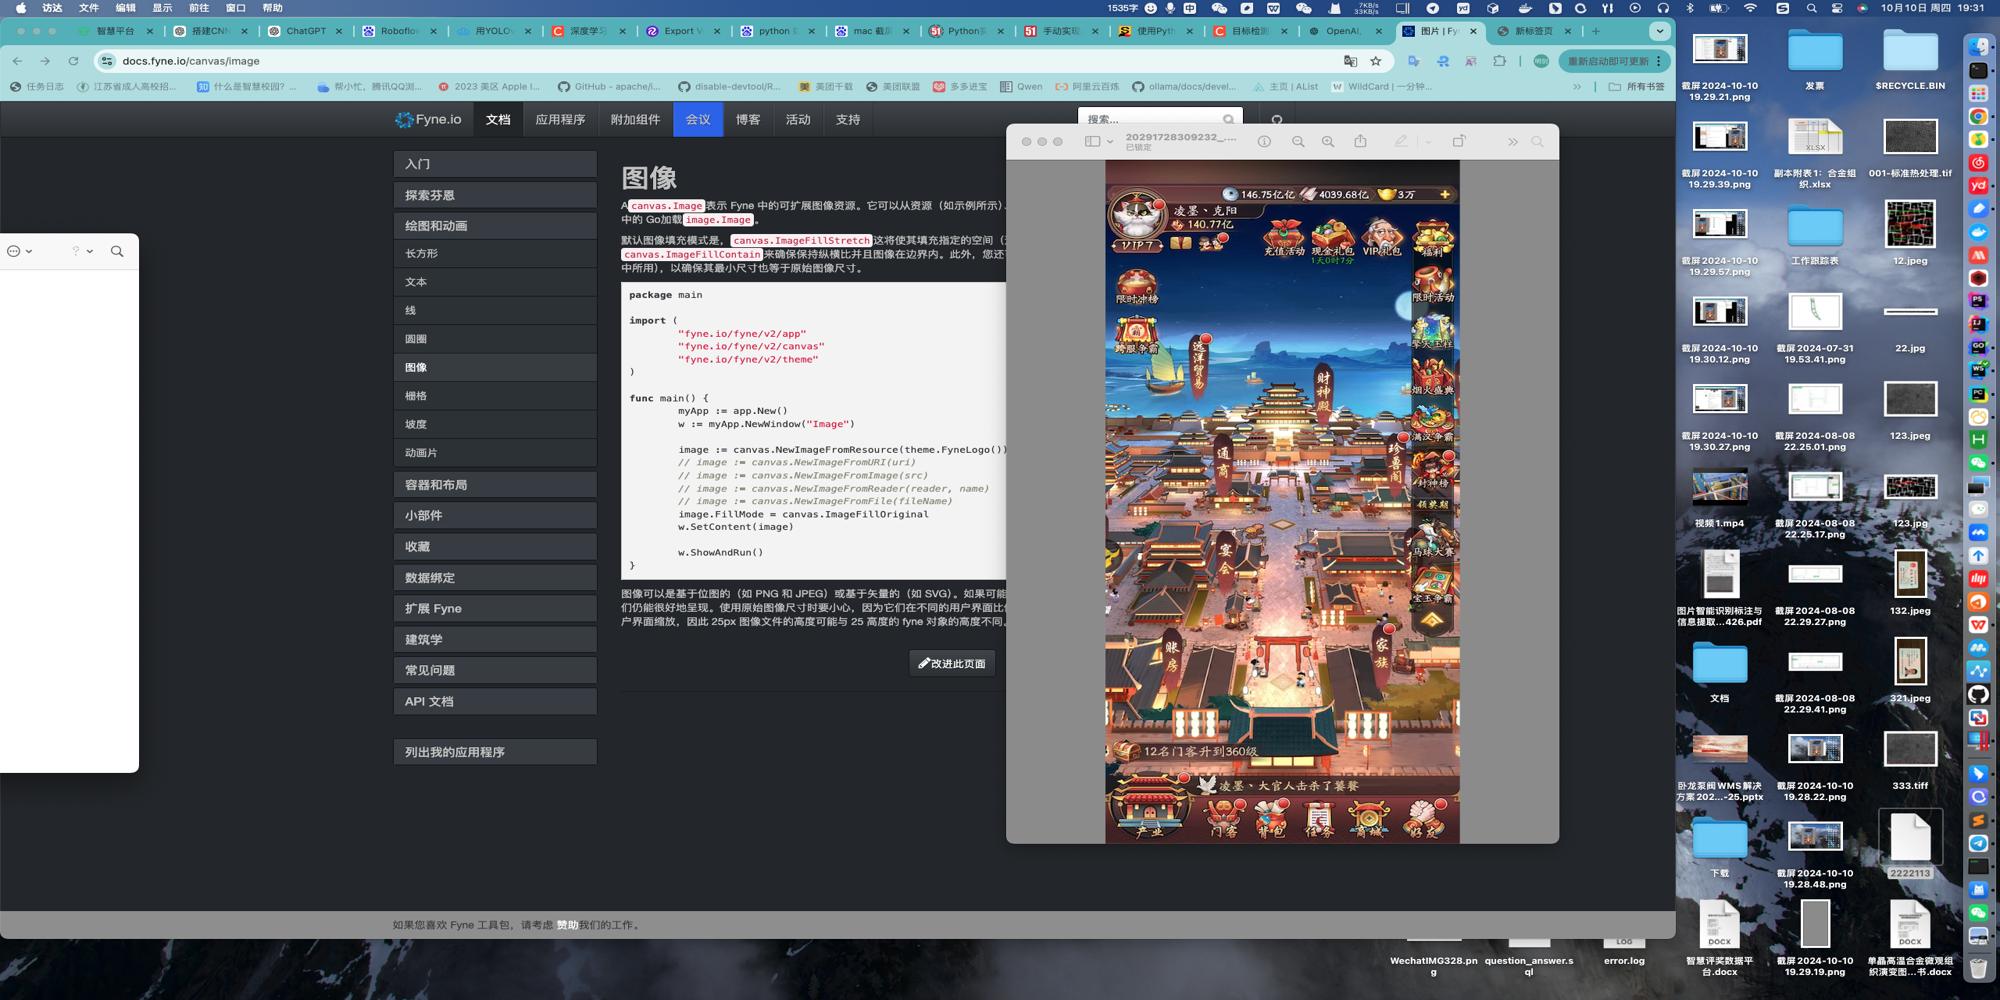Open the 应用程序 nav tab
This screenshot has height=1000, width=2000.
click(560, 119)
